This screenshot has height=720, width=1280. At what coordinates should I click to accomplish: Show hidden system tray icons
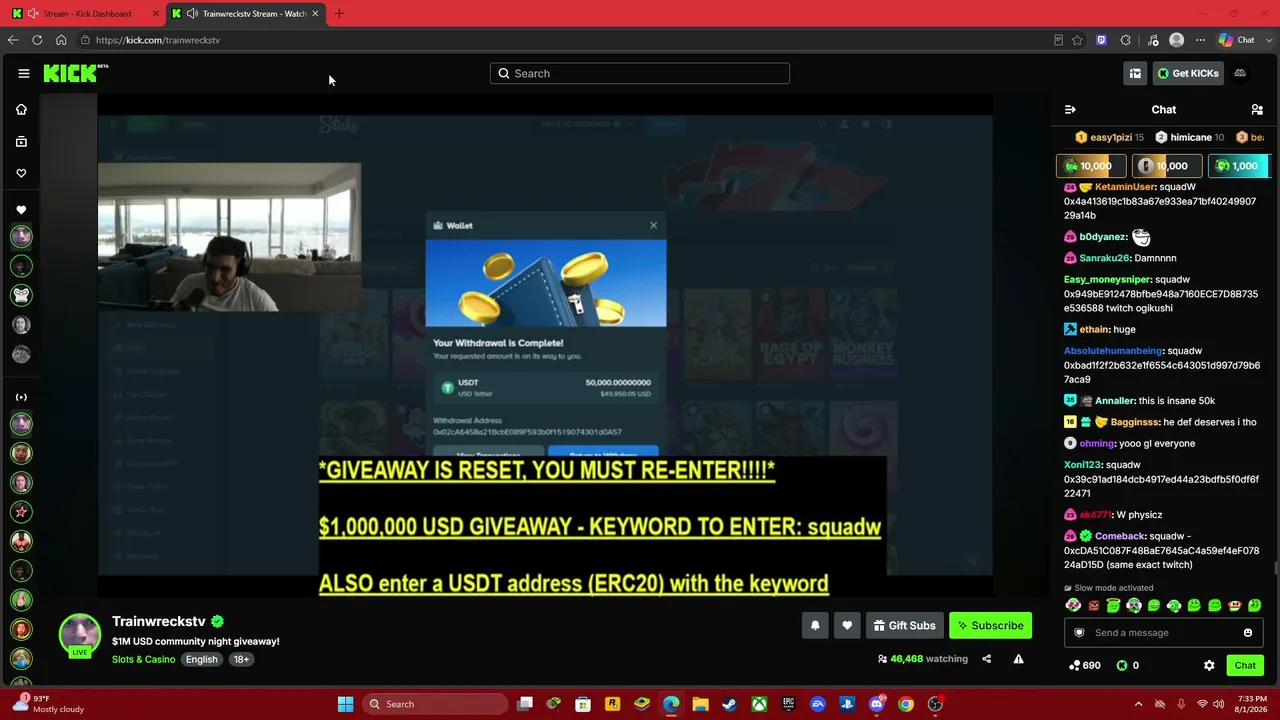(1138, 704)
